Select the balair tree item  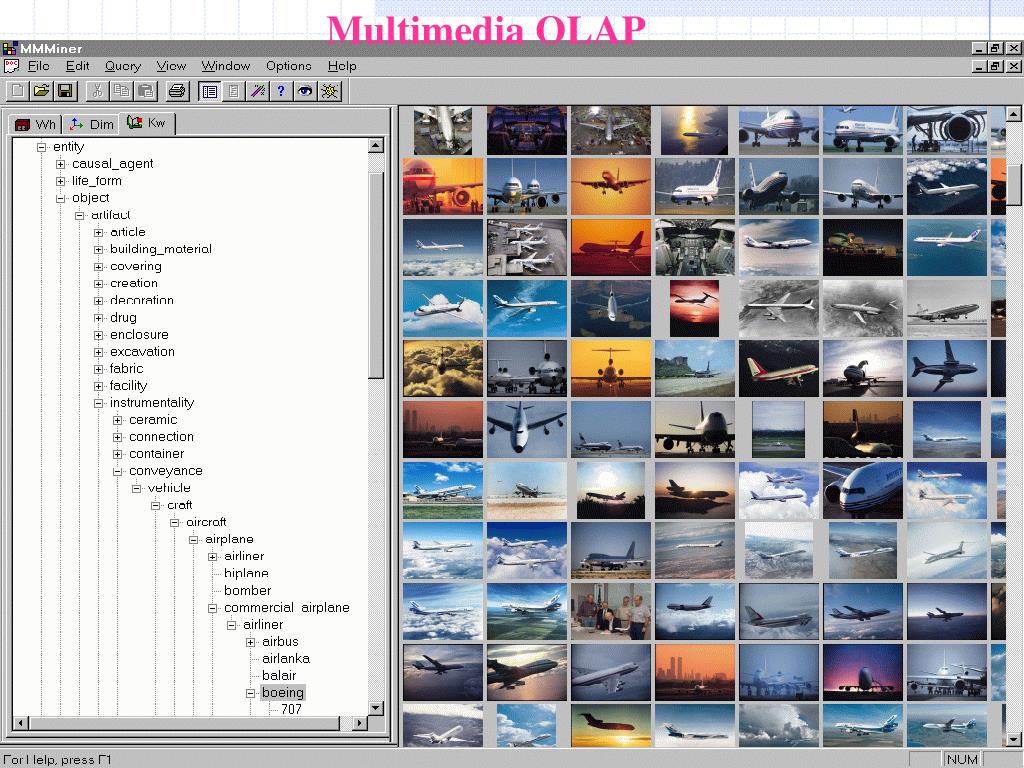coord(279,675)
